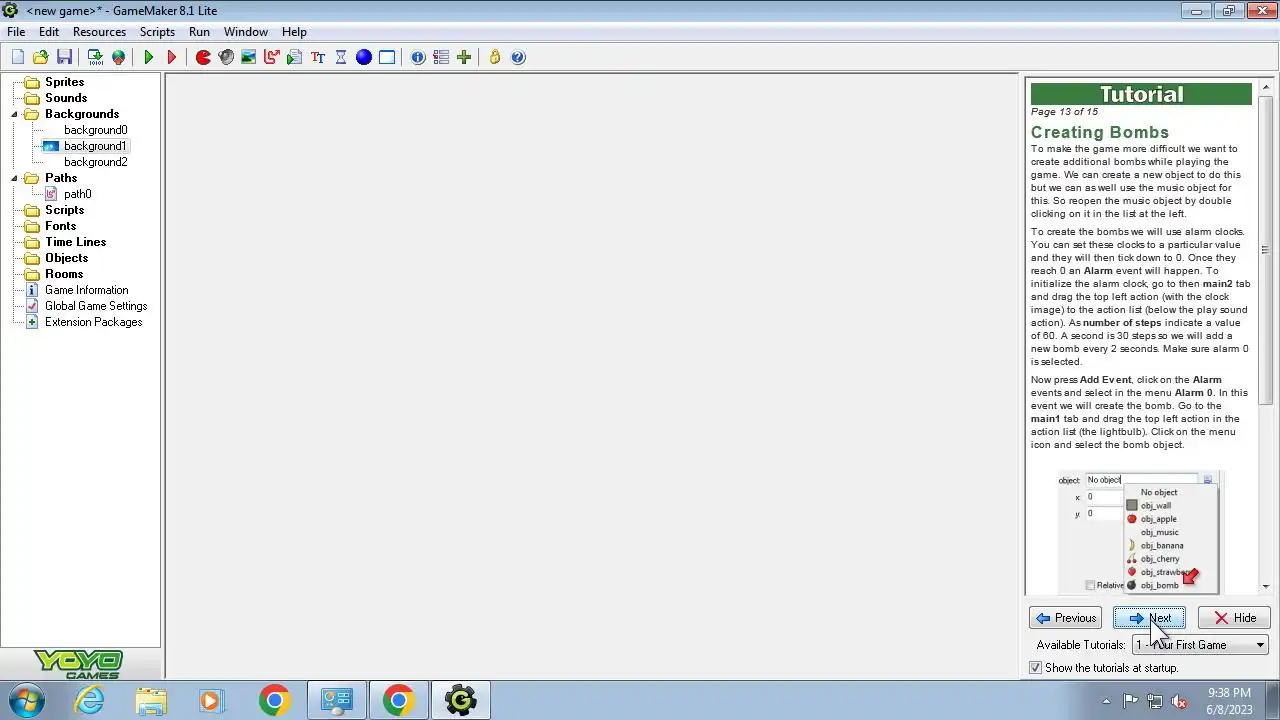Run the game with green arrow
The image size is (1280, 720).
149,57
